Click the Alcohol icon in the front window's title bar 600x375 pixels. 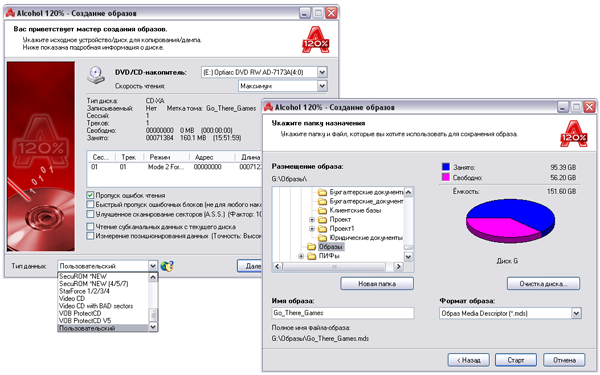pyautogui.click(x=269, y=107)
